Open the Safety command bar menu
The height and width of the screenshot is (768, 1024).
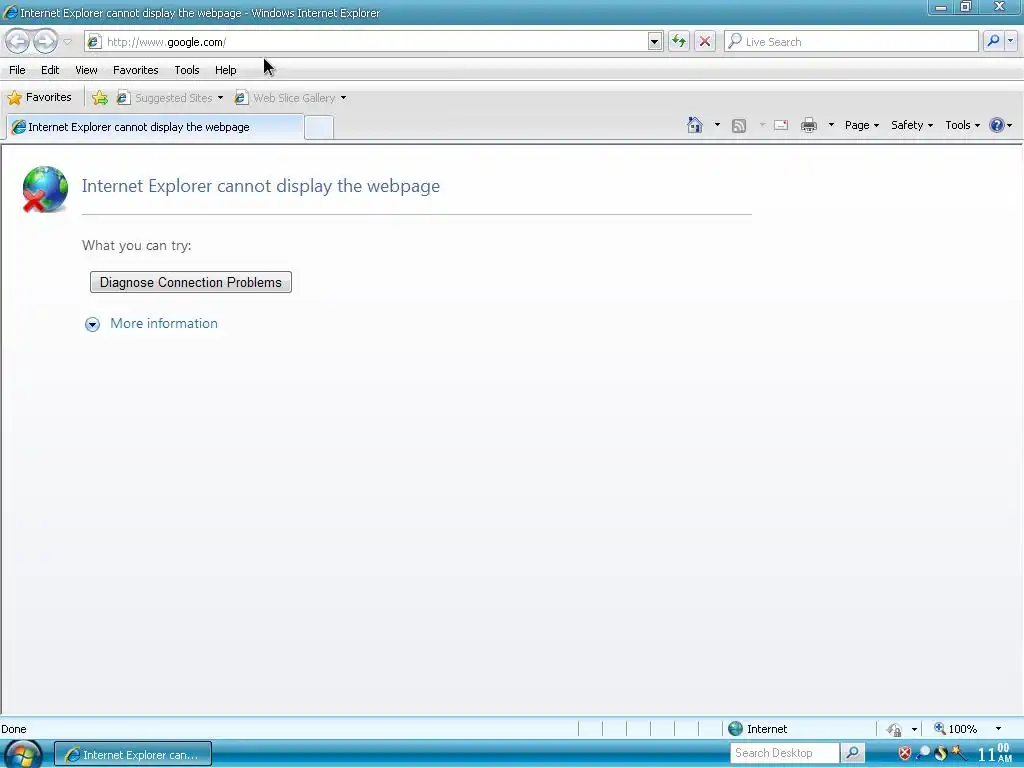coord(912,125)
